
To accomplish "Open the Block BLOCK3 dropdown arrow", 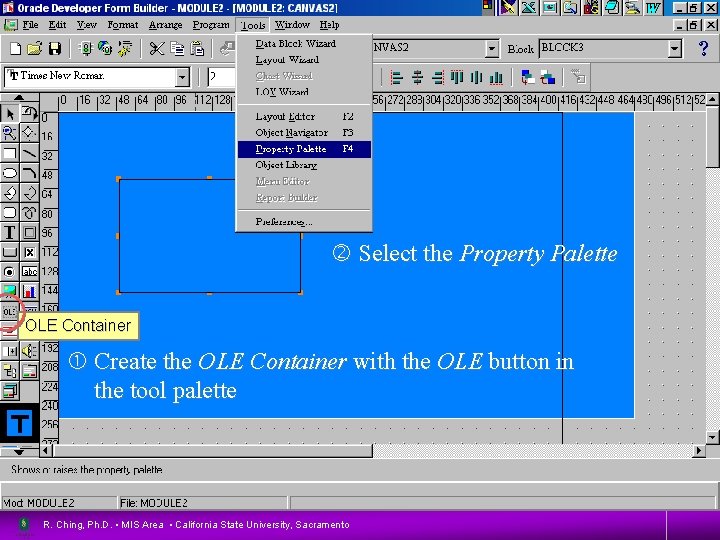I will [674, 48].
